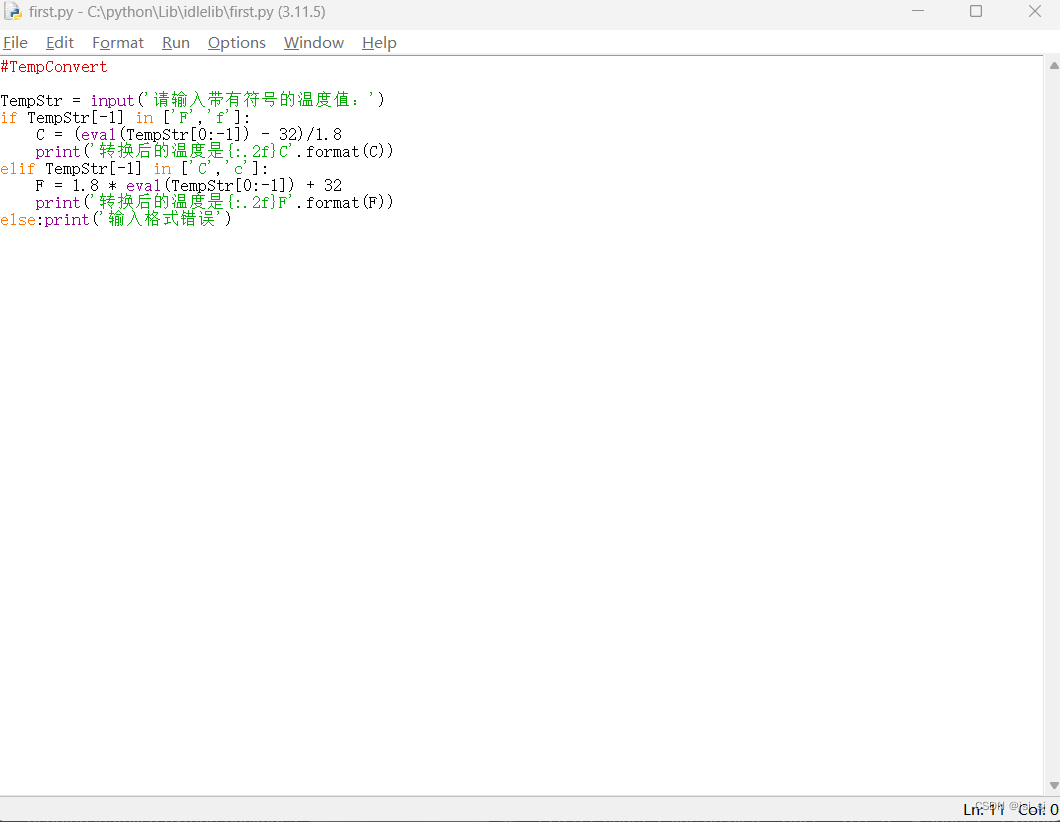This screenshot has height=822, width=1060.
Task: Click the scrollbar up arrow
Action: point(1053,66)
